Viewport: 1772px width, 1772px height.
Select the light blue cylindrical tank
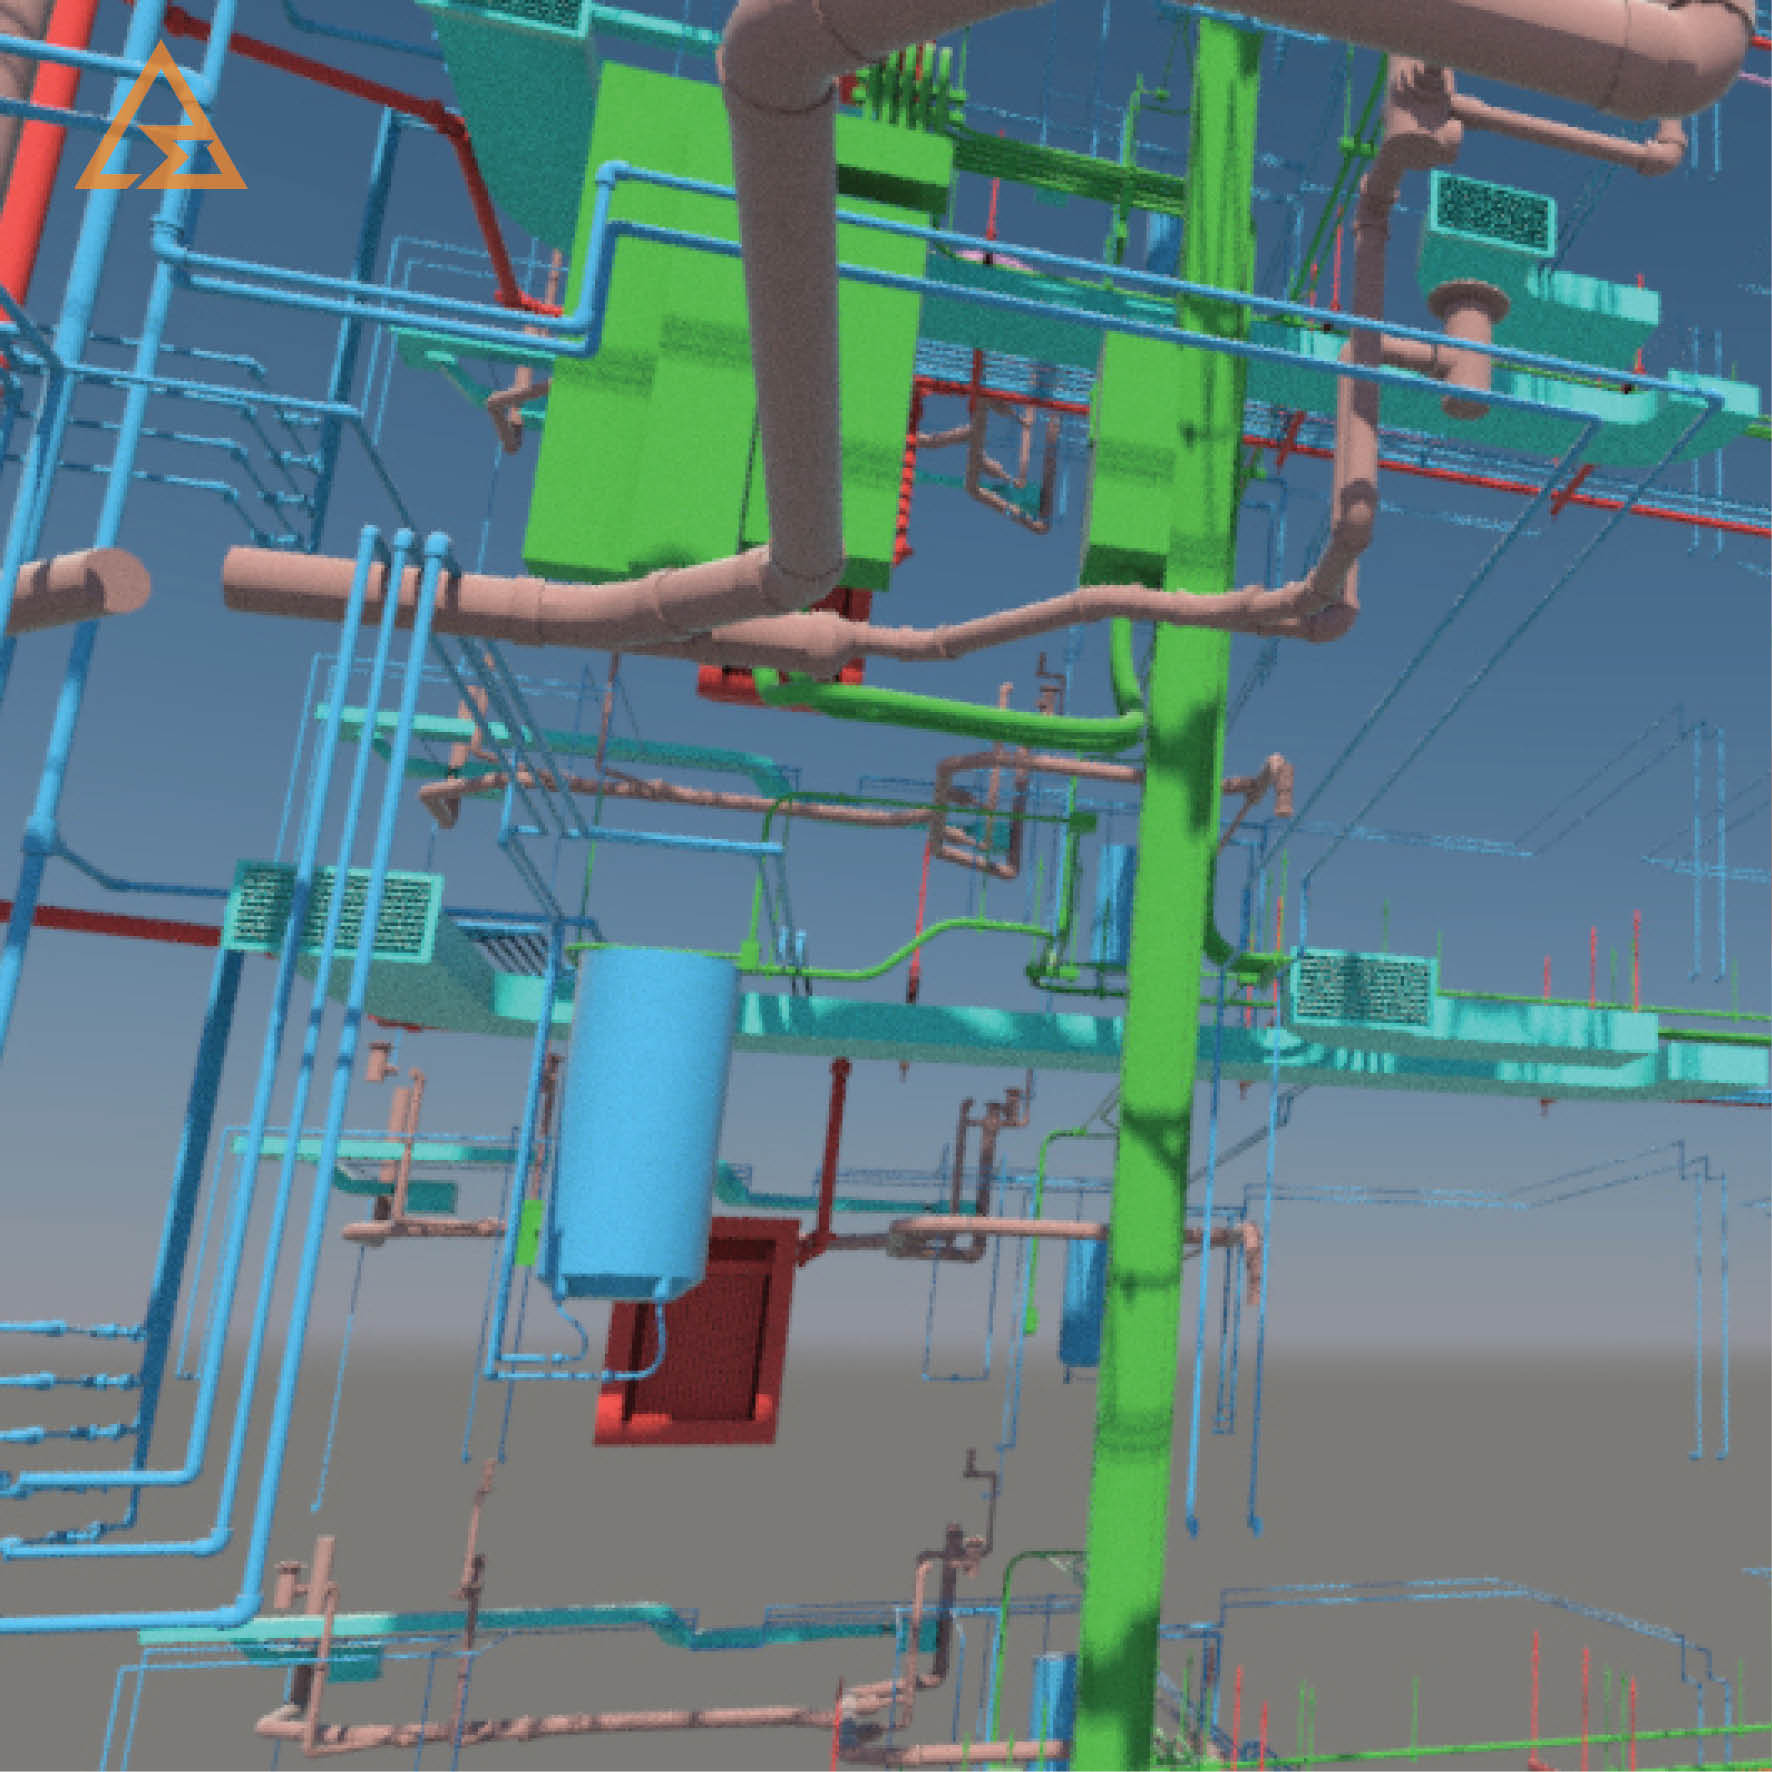click(x=646, y=1123)
